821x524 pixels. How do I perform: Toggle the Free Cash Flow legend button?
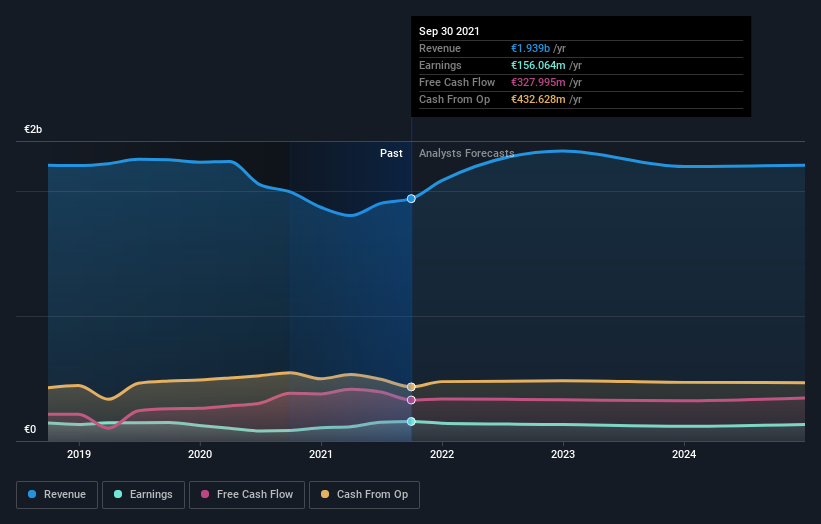(x=247, y=495)
